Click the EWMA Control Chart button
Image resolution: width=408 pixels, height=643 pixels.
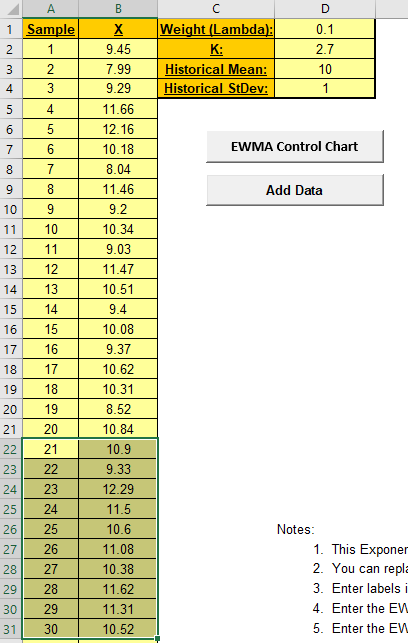[295, 146]
